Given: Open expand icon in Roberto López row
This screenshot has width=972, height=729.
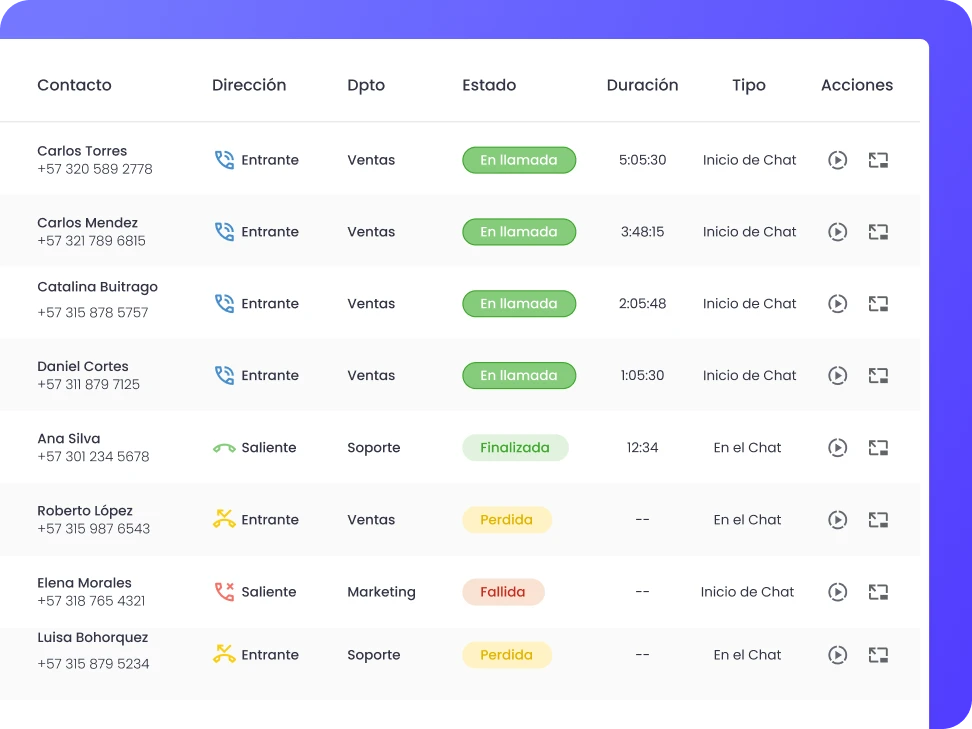Looking at the screenshot, I should pyautogui.click(x=878, y=520).
